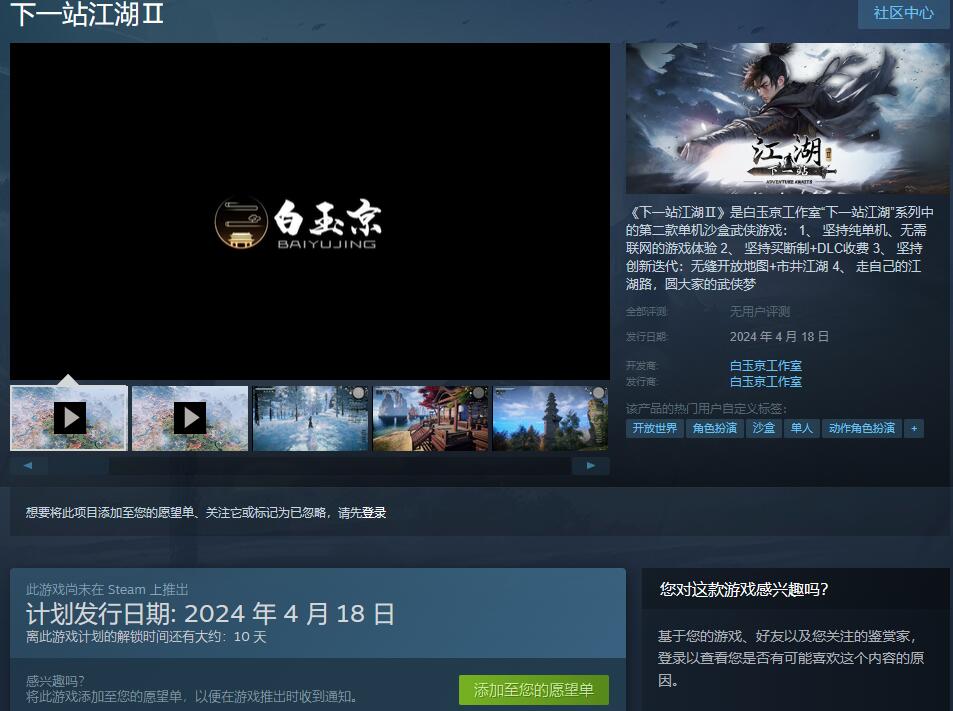Open the snowy forest screenshot thumbnail
The image size is (953, 711).
(x=310, y=418)
